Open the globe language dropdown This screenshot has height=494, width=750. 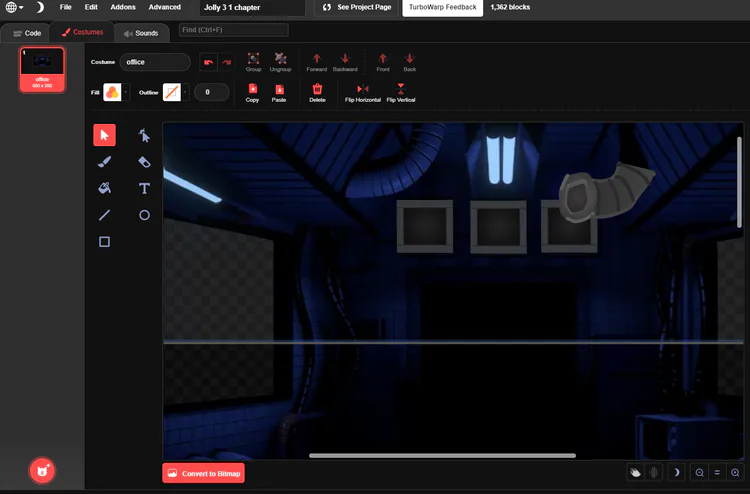tap(14, 7)
